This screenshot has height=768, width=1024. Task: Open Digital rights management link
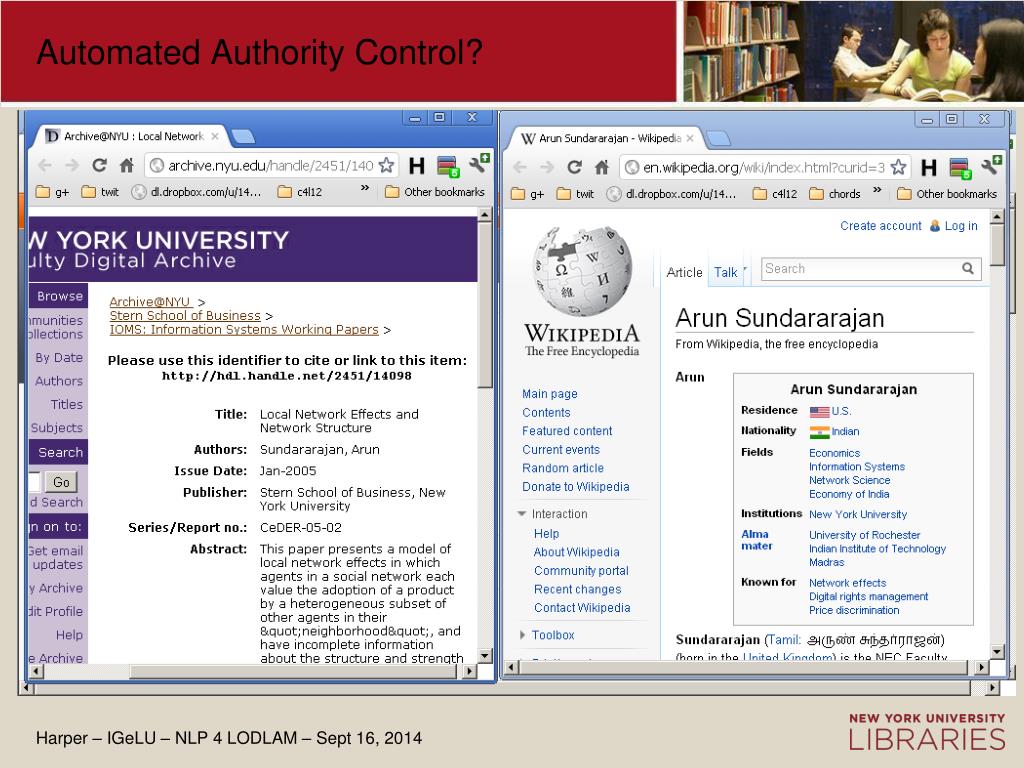click(x=869, y=596)
